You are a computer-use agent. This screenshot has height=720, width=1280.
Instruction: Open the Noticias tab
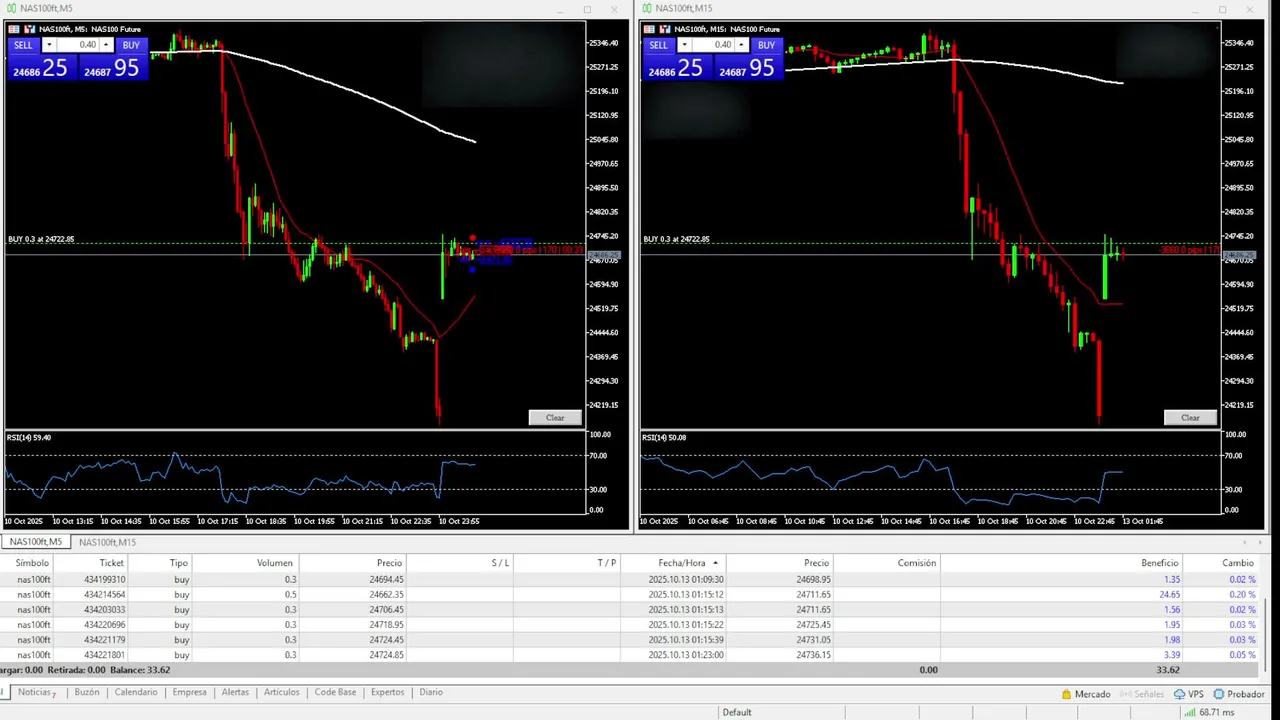(36, 692)
